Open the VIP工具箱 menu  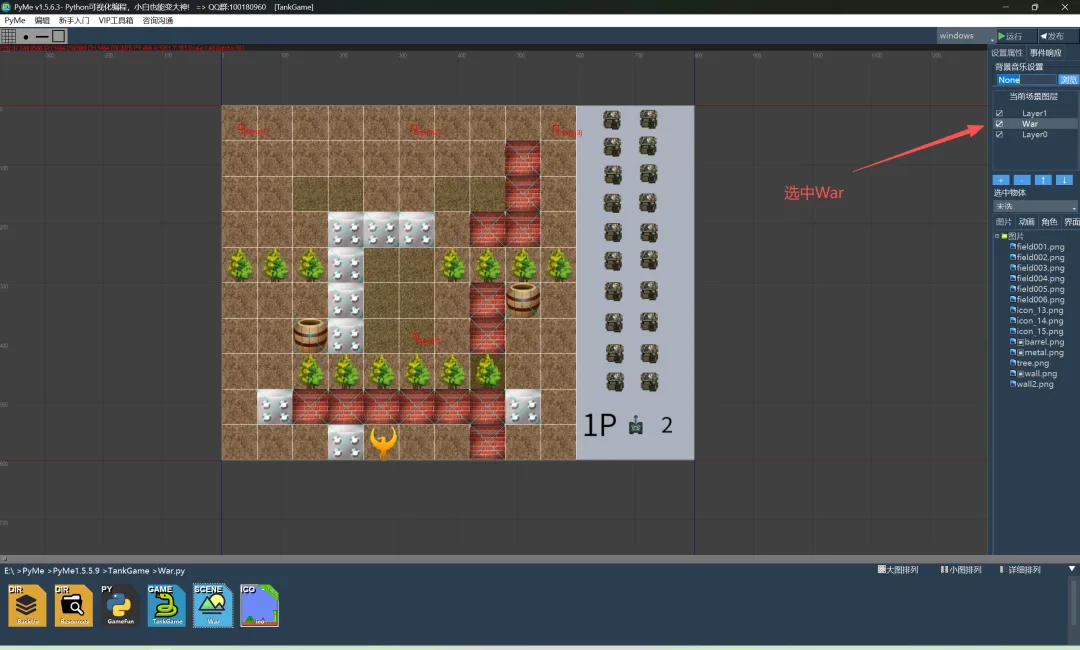tap(116, 21)
